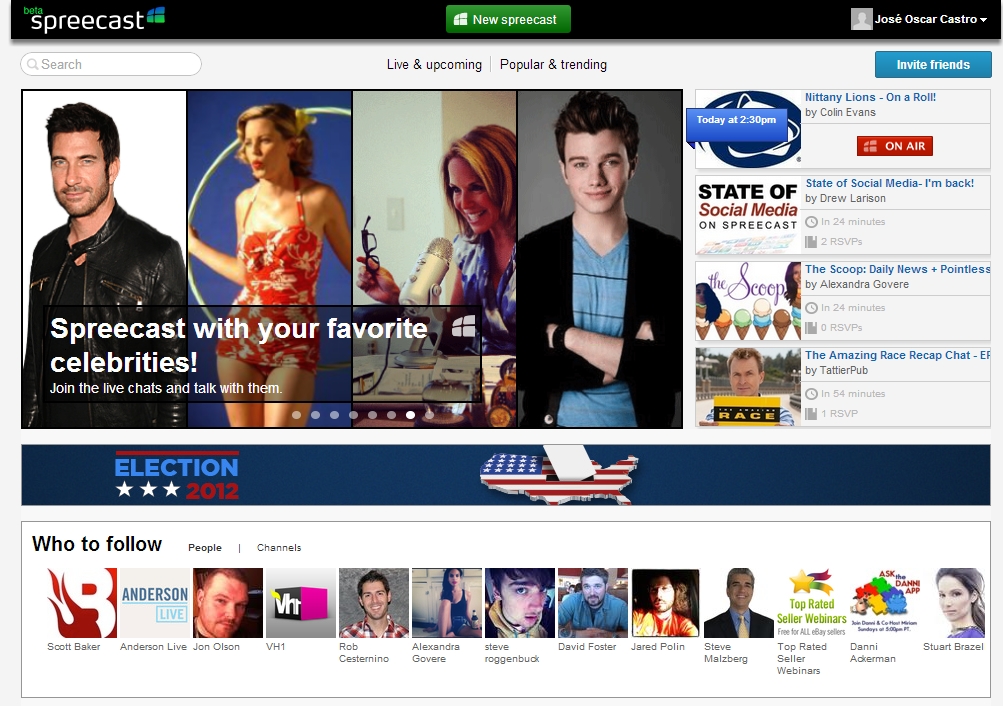Click the ON AIR badge
Screen dimensions: 1003x706
point(894,146)
